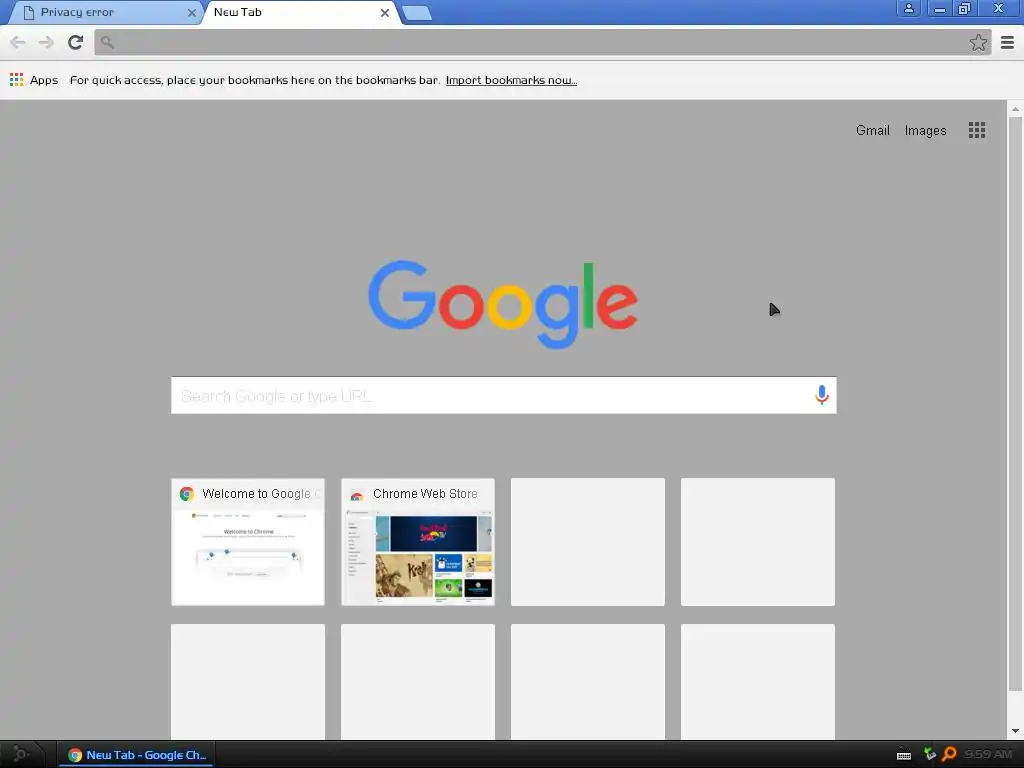This screenshot has width=1024, height=768.
Task: Open the Images link
Action: pyautogui.click(x=925, y=130)
